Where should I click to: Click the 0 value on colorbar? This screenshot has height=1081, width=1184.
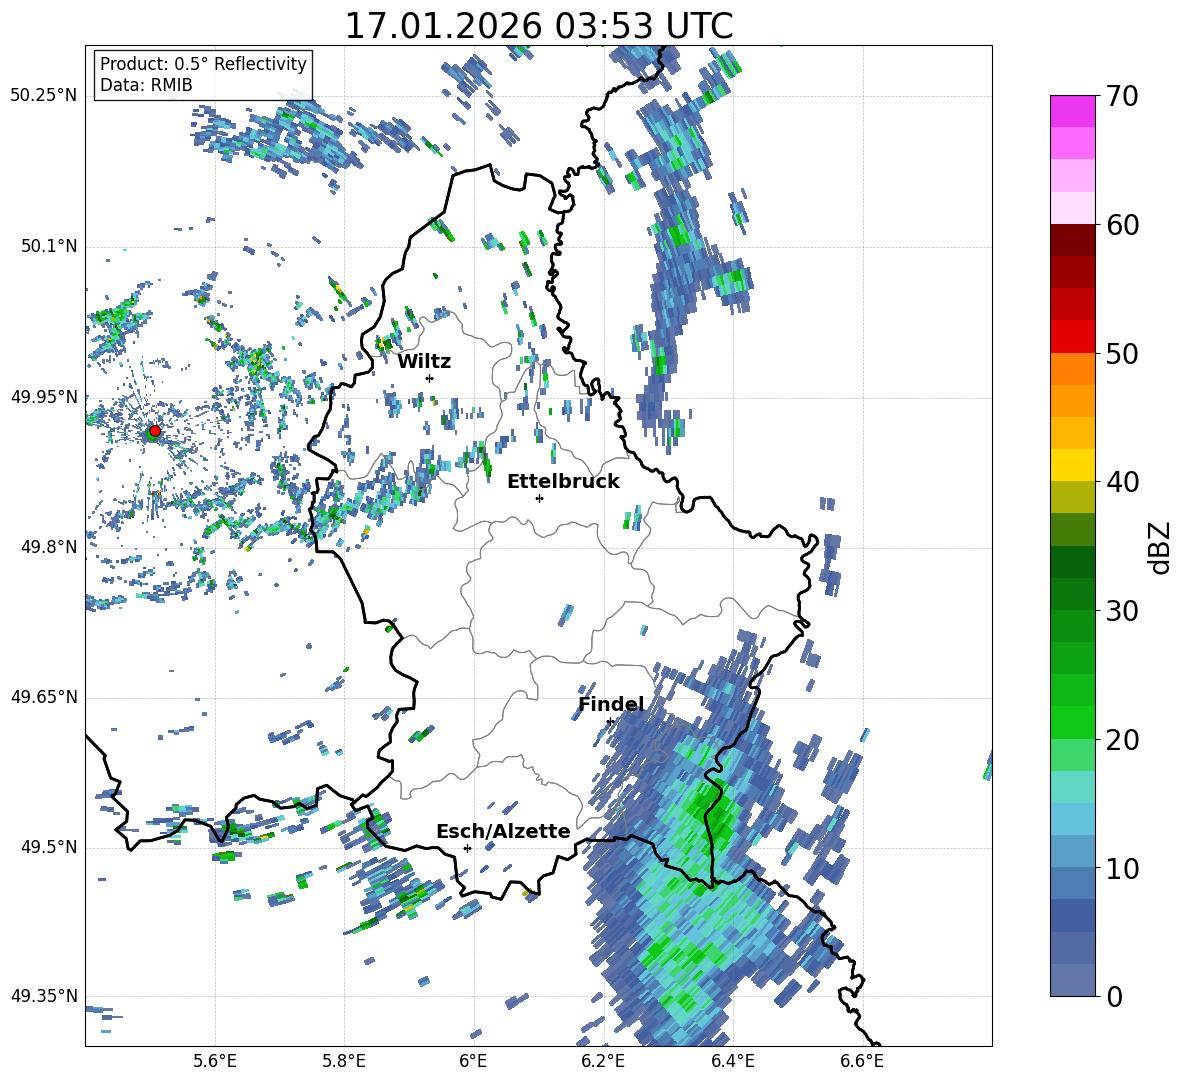coord(1114,996)
